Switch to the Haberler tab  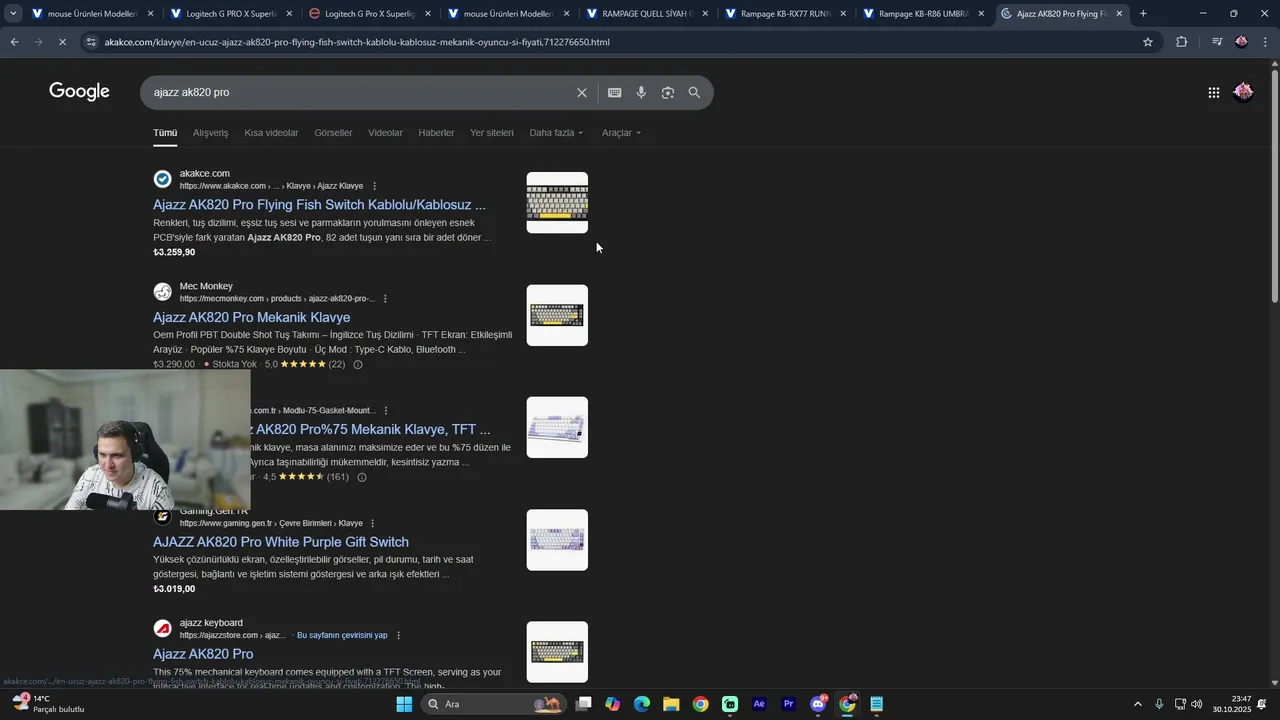point(436,133)
